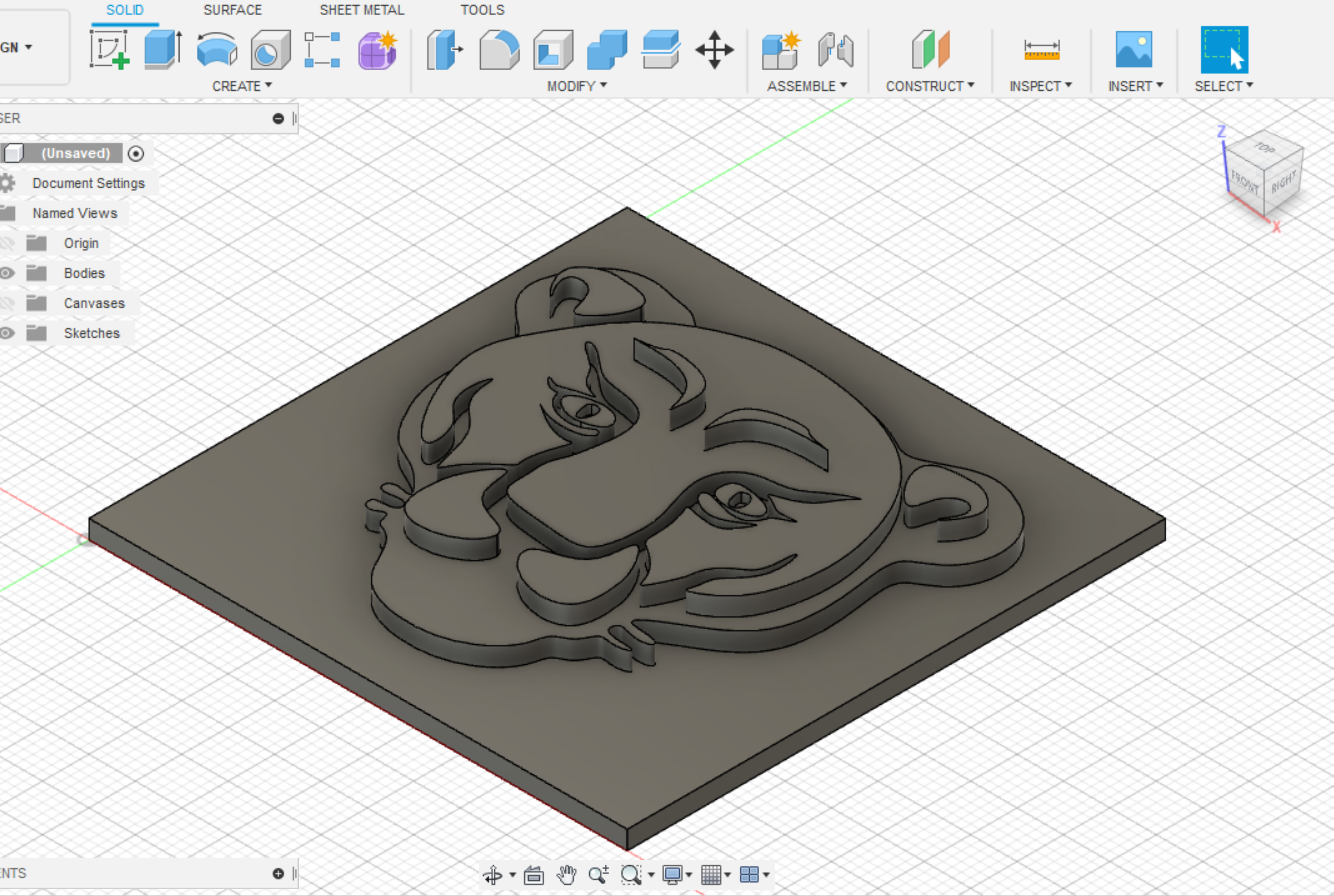The width and height of the screenshot is (1334, 896).
Task: Select the Extrude tool
Action: [163, 49]
